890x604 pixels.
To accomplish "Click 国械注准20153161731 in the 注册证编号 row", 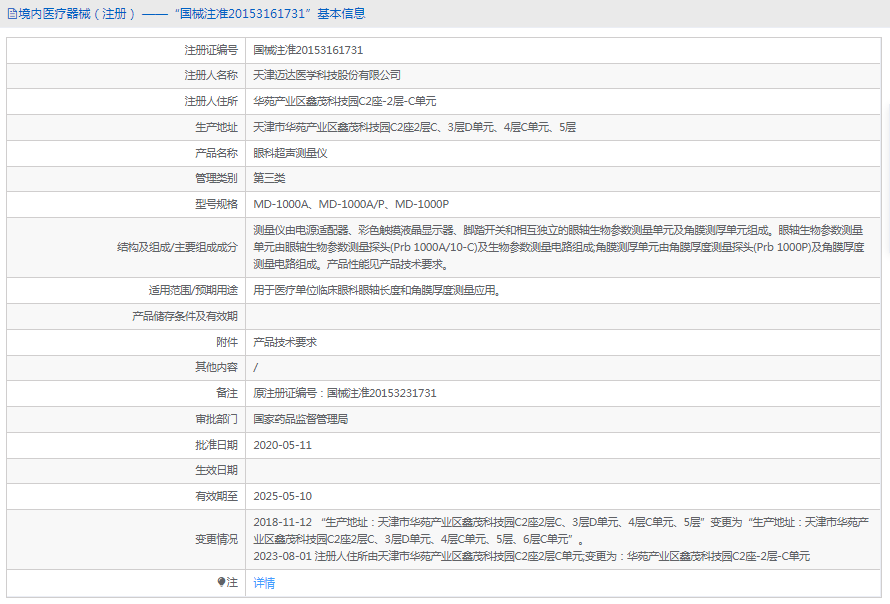I will click(x=308, y=50).
